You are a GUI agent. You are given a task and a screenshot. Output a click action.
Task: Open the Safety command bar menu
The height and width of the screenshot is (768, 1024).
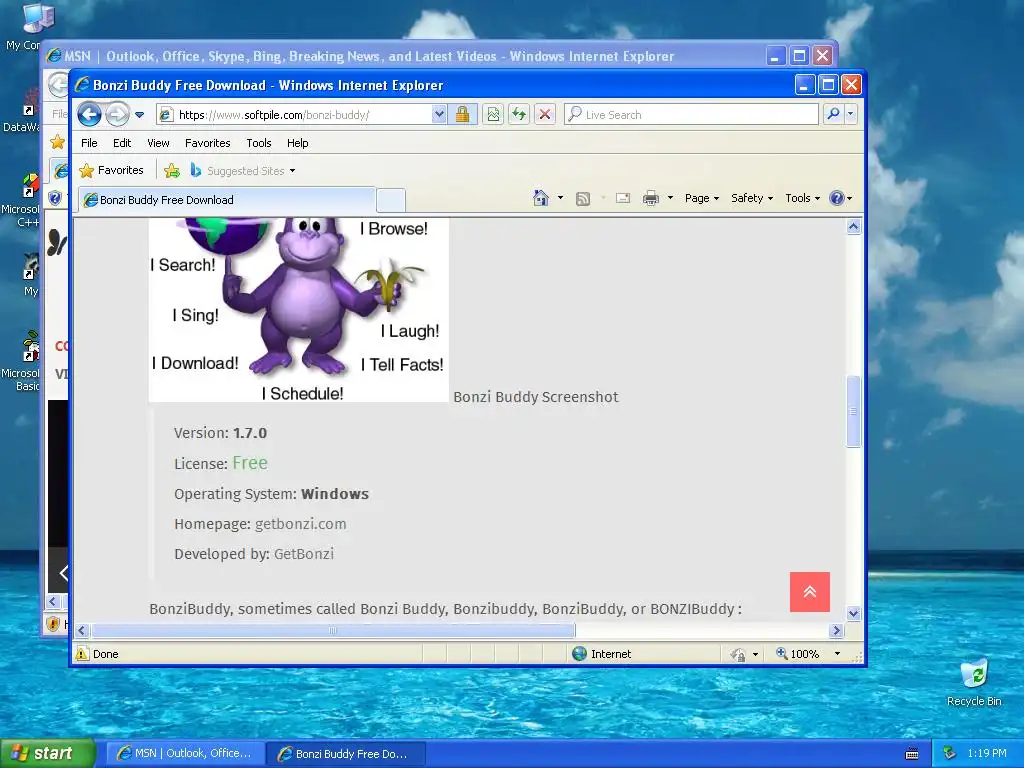pyautogui.click(x=752, y=198)
